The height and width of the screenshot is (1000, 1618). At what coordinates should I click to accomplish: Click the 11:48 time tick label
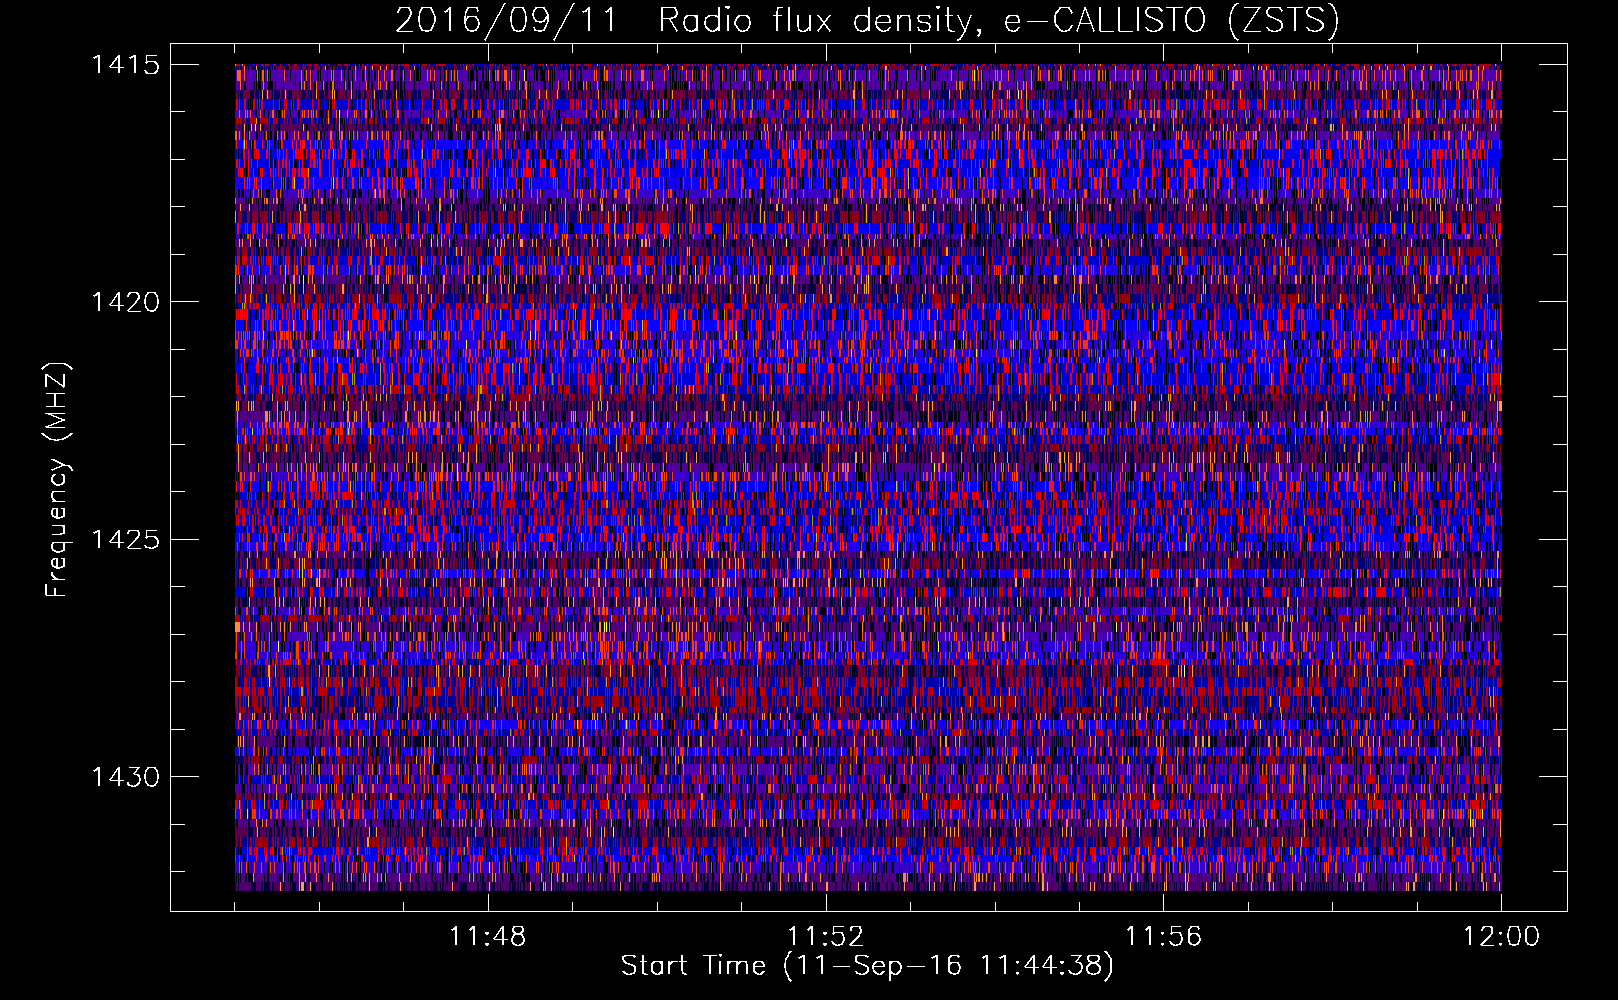488,937
